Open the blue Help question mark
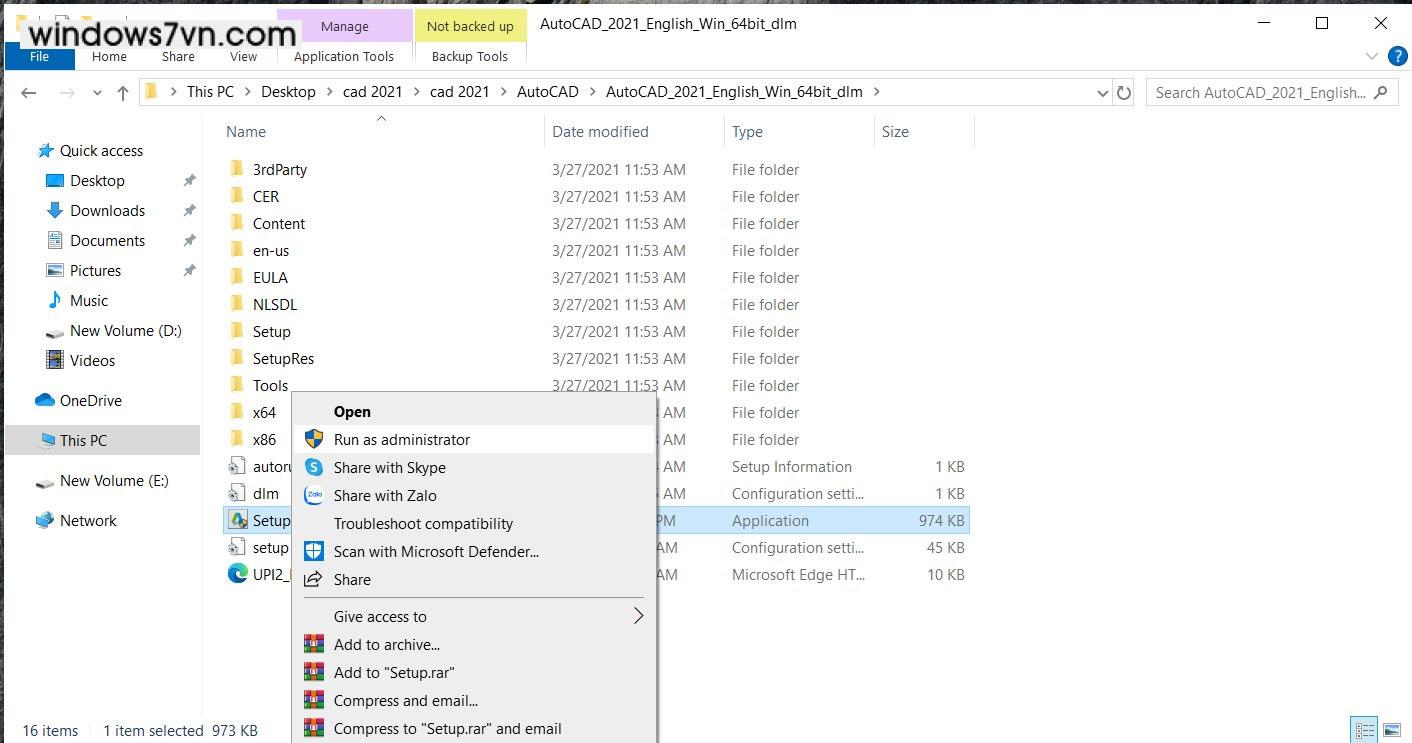 click(1397, 56)
